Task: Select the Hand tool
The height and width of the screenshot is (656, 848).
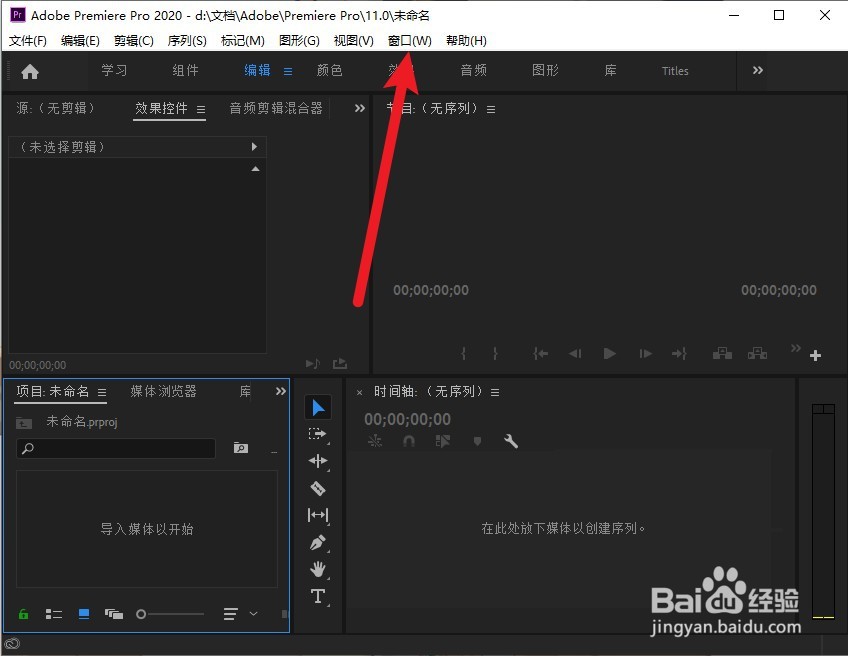Action: [318, 569]
